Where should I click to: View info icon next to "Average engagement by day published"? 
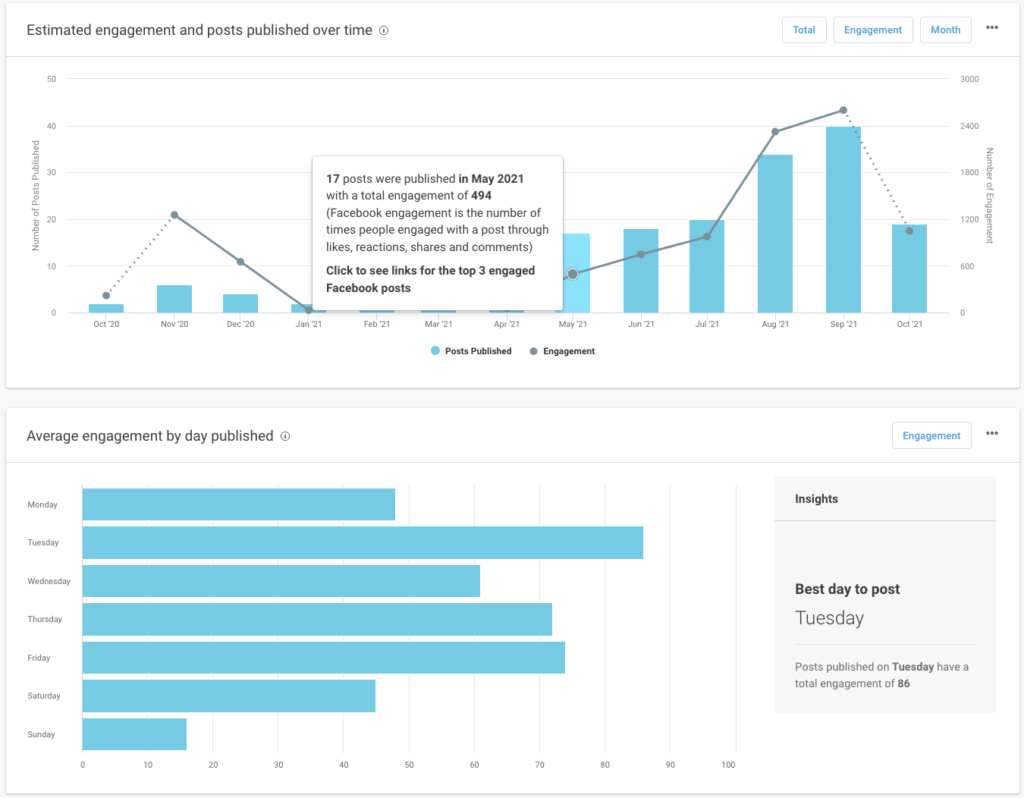click(286, 436)
